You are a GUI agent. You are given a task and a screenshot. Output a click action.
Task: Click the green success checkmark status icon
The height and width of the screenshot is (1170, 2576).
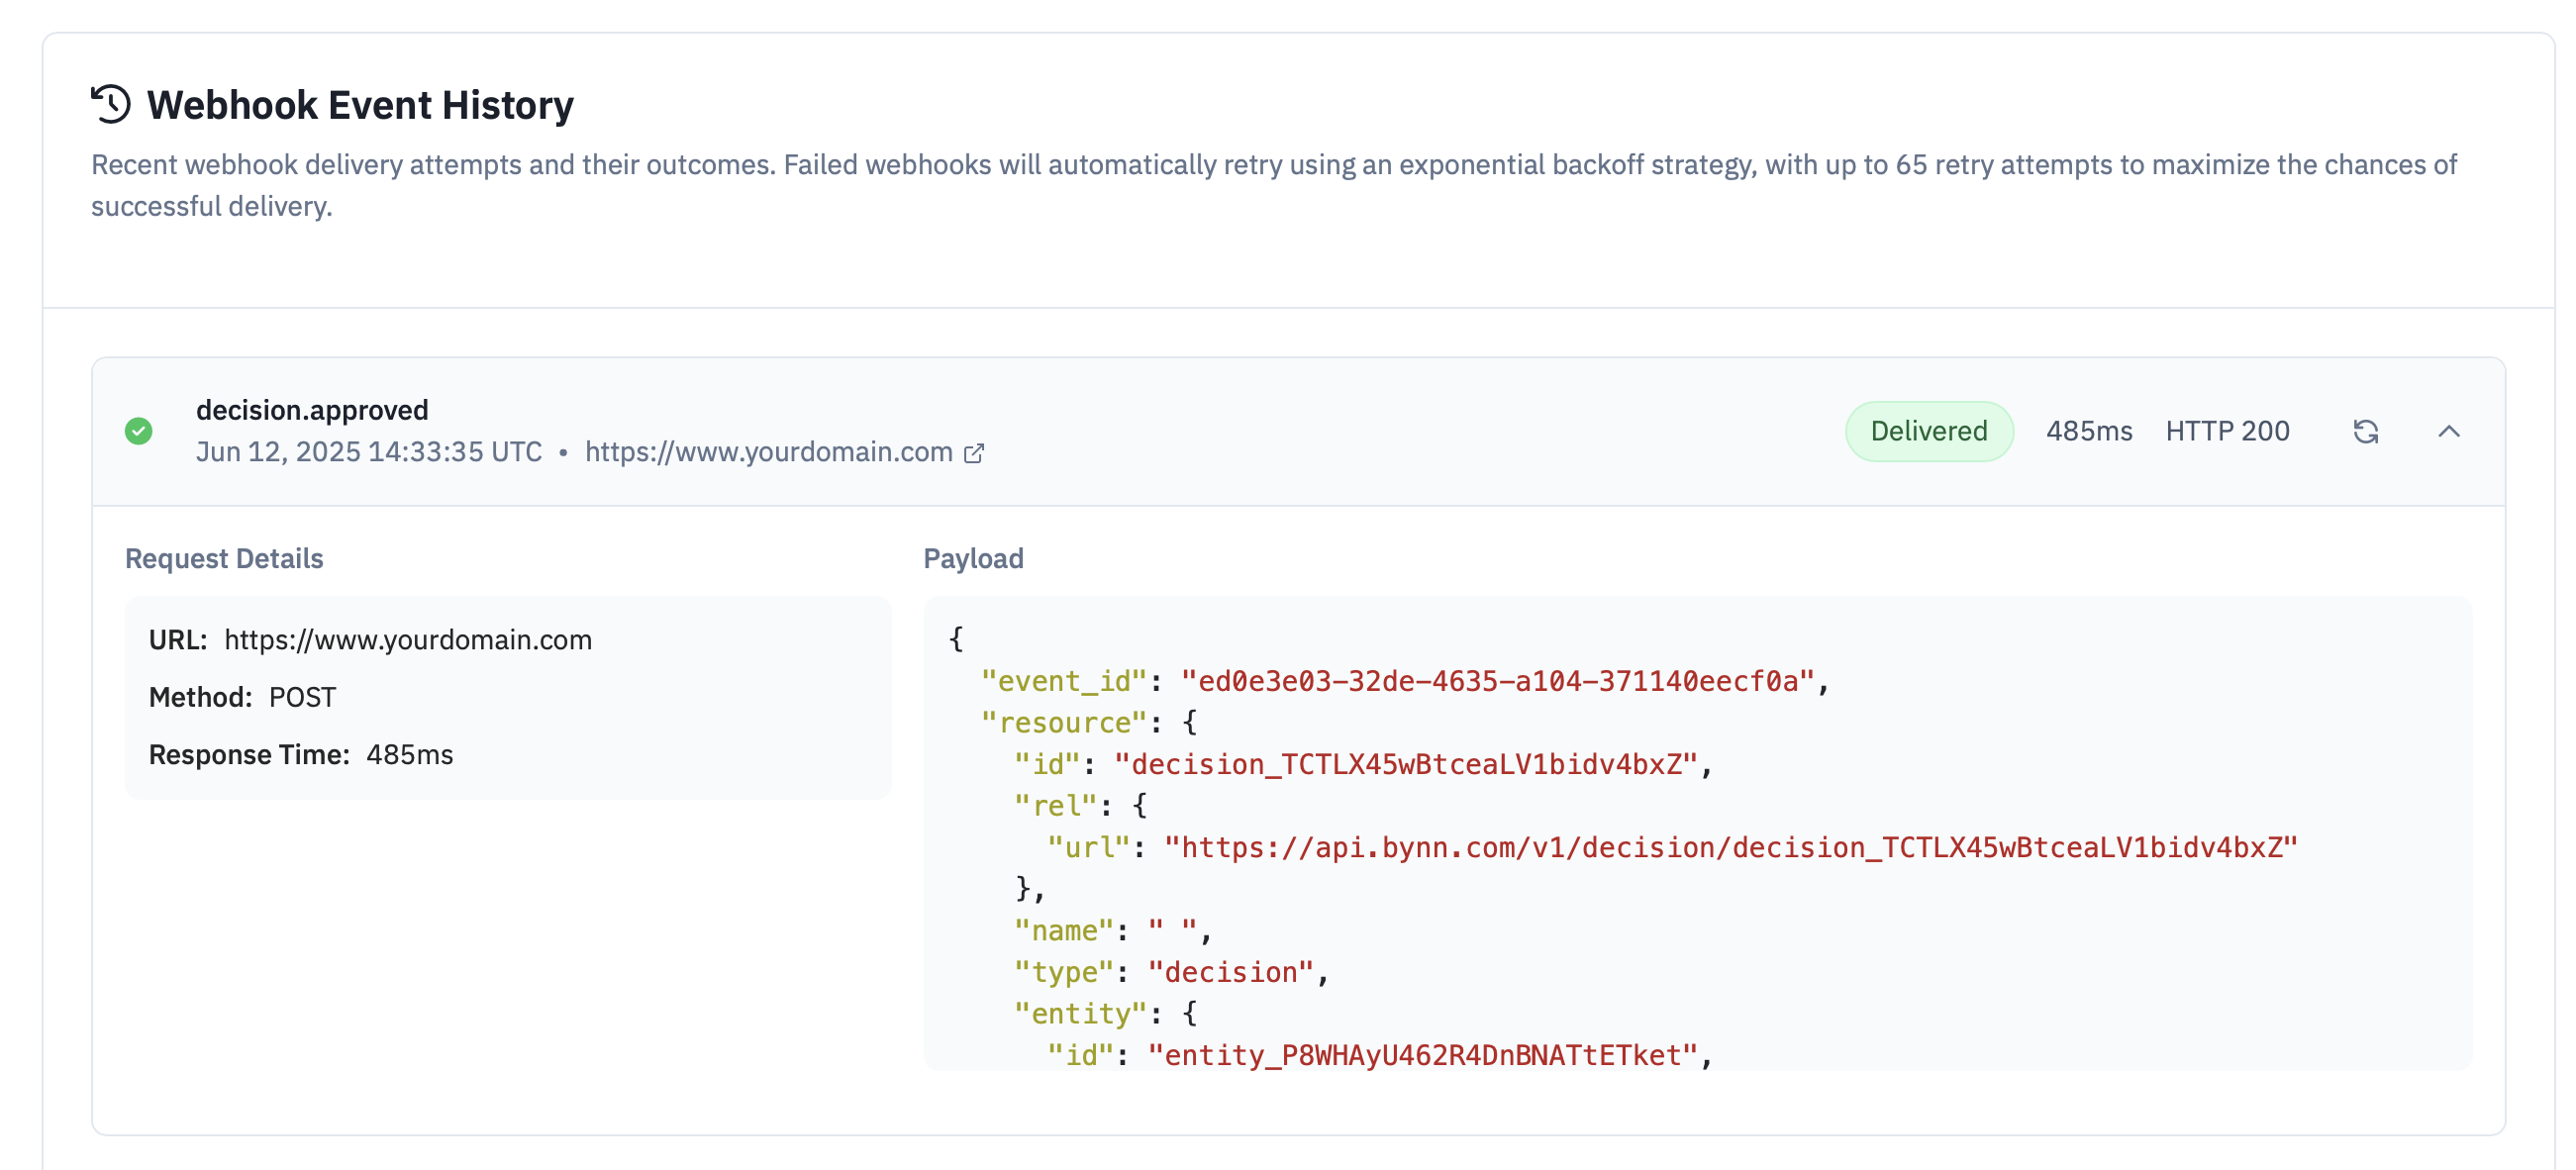tap(139, 431)
